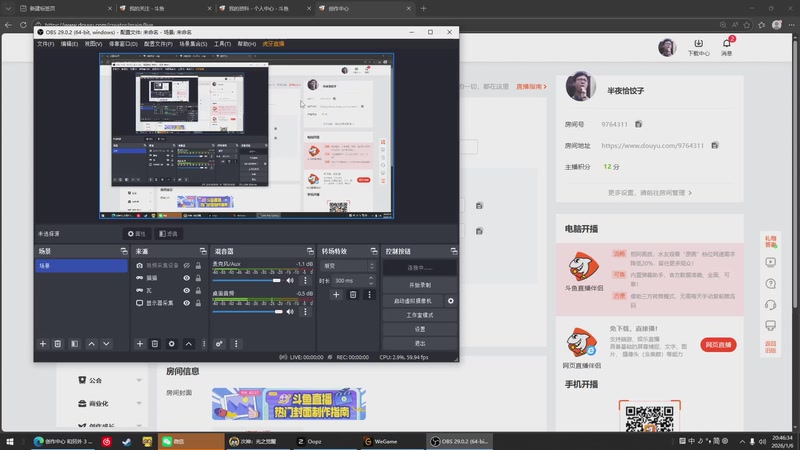Adjust the 300 ms duration stepper
Image resolution: width=800 pixels, height=450 pixels.
[371, 281]
